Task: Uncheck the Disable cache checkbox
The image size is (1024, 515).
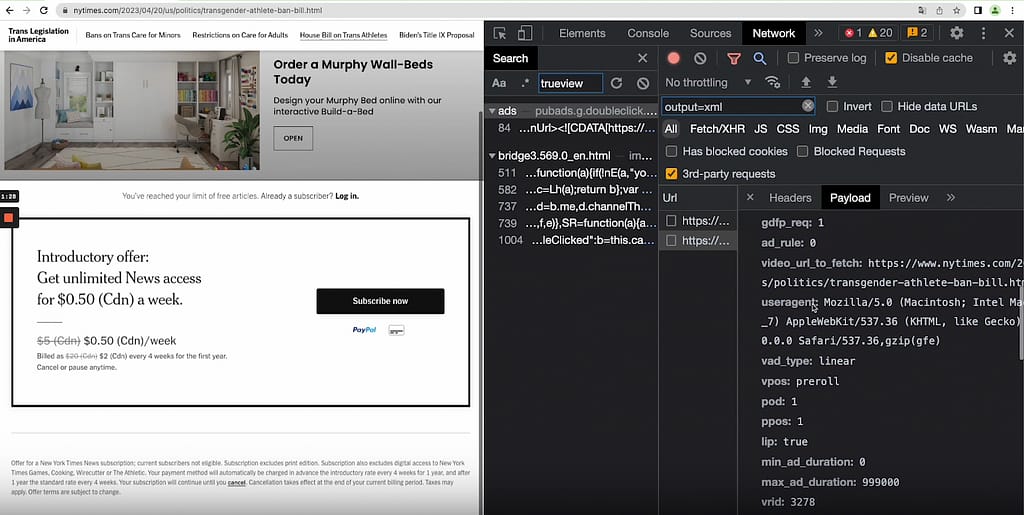Action: [891, 58]
